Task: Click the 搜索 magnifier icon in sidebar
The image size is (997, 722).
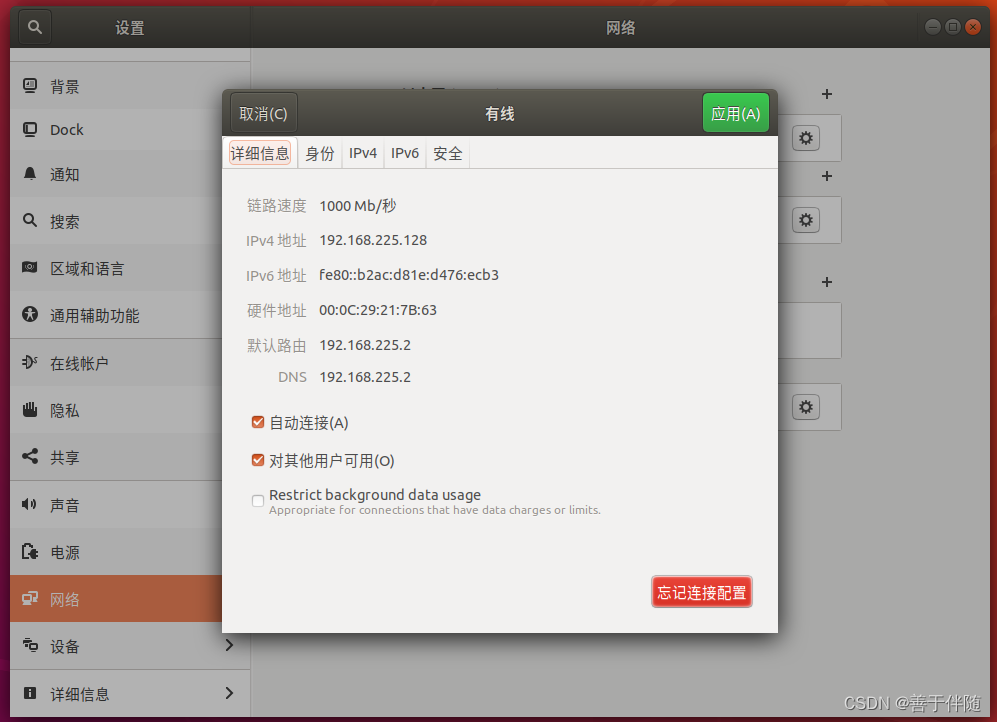Action: [x=30, y=221]
